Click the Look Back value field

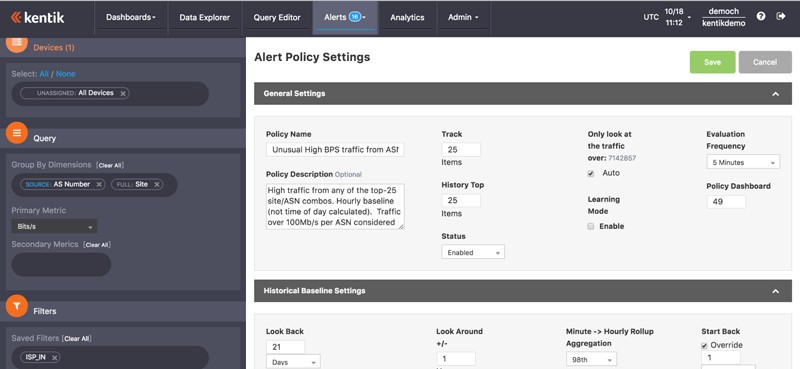(x=285, y=347)
